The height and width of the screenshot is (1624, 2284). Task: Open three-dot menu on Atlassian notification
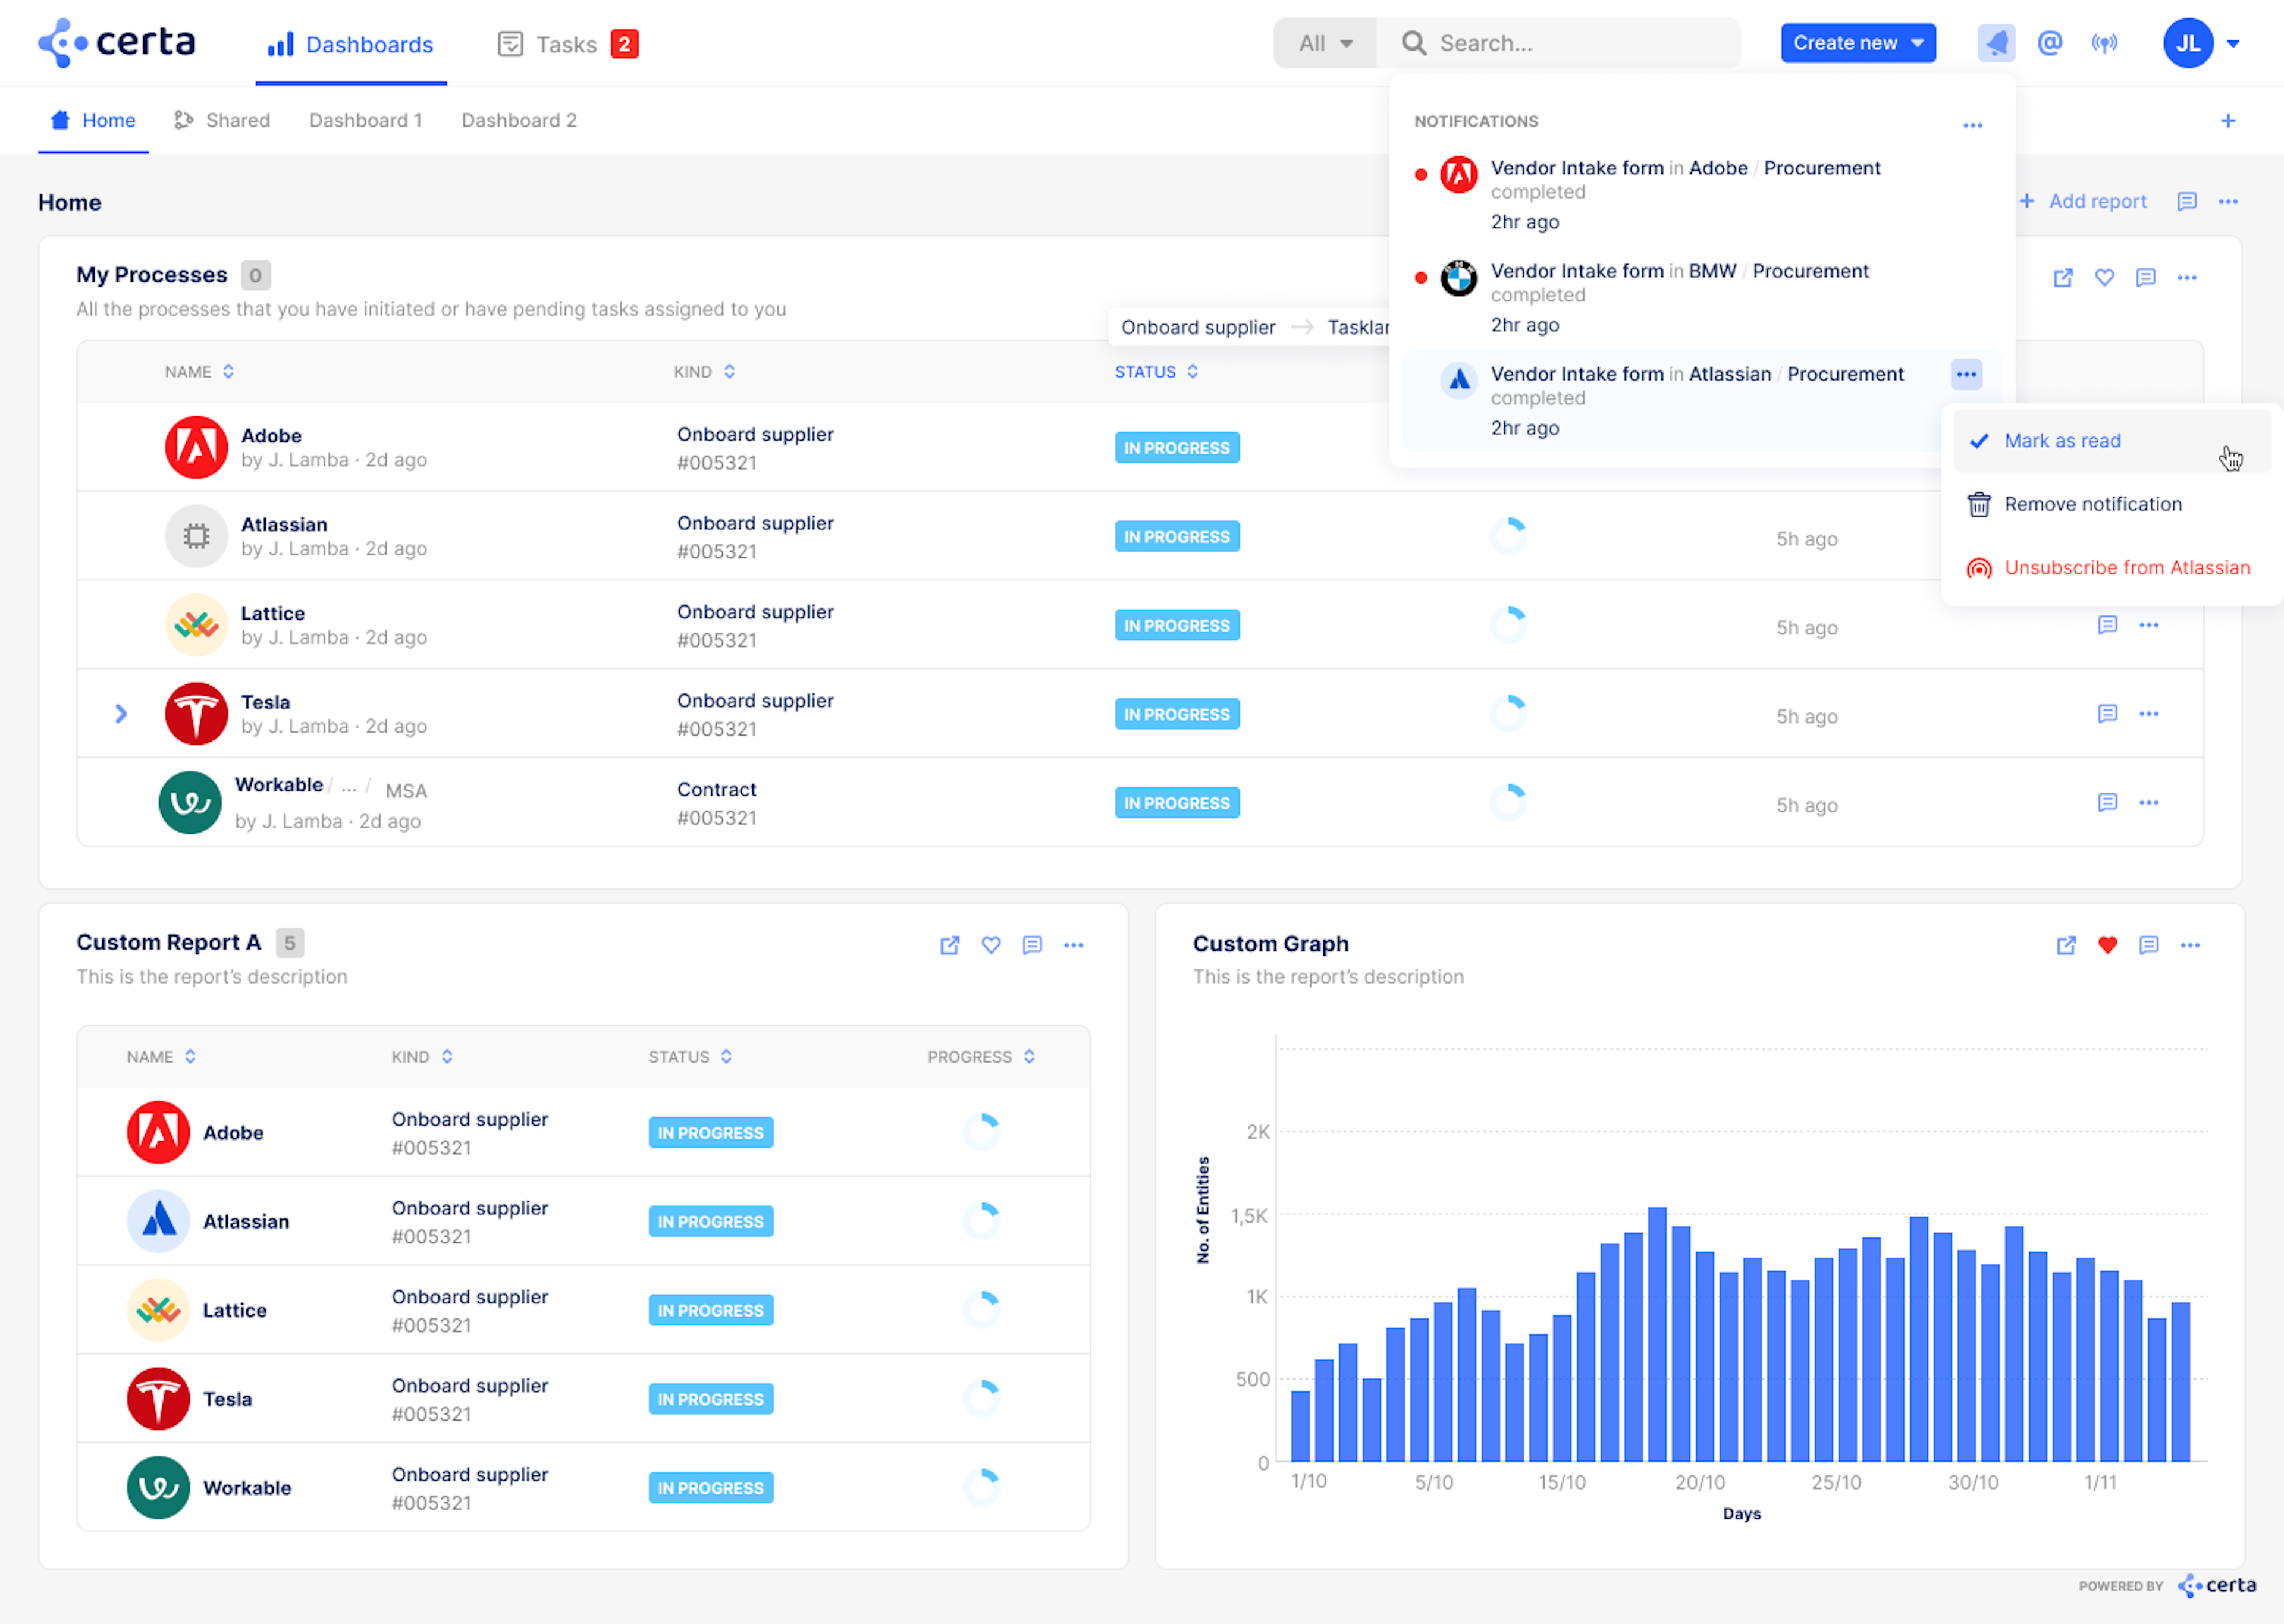[x=1965, y=375]
